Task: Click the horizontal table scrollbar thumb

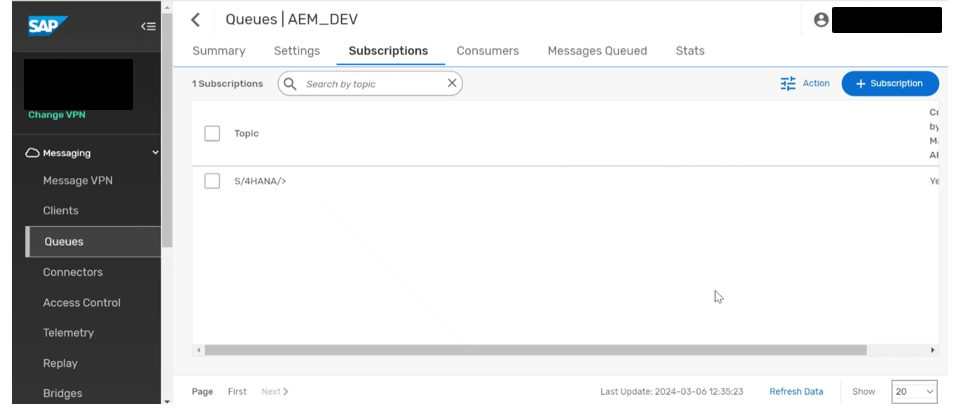Action: [535, 350]
